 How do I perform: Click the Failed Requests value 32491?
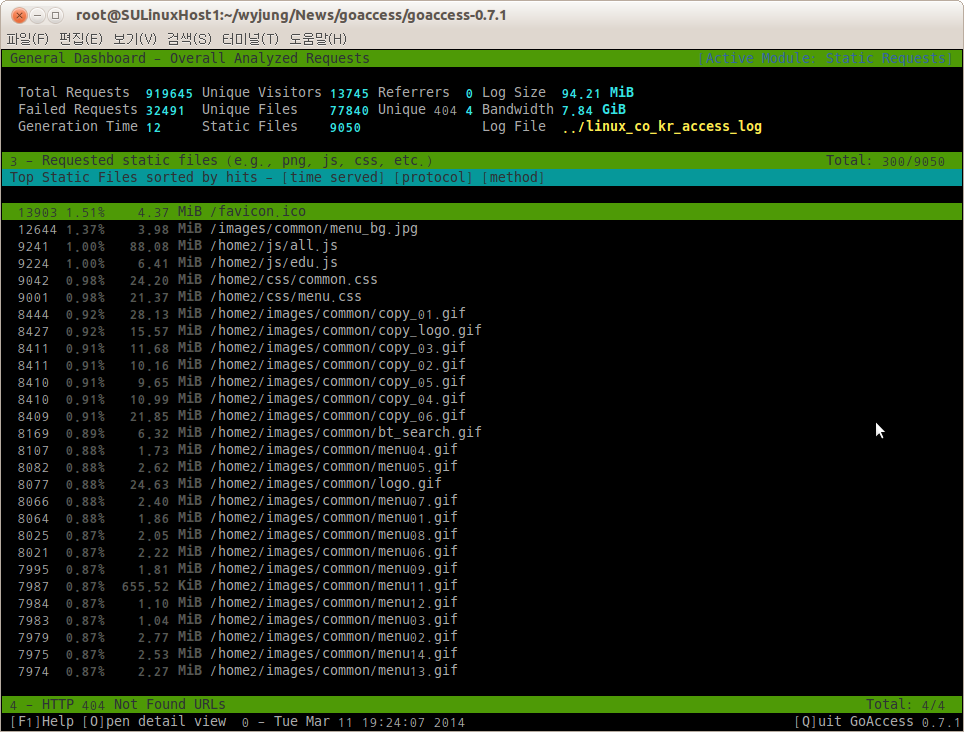pos(165,111)
